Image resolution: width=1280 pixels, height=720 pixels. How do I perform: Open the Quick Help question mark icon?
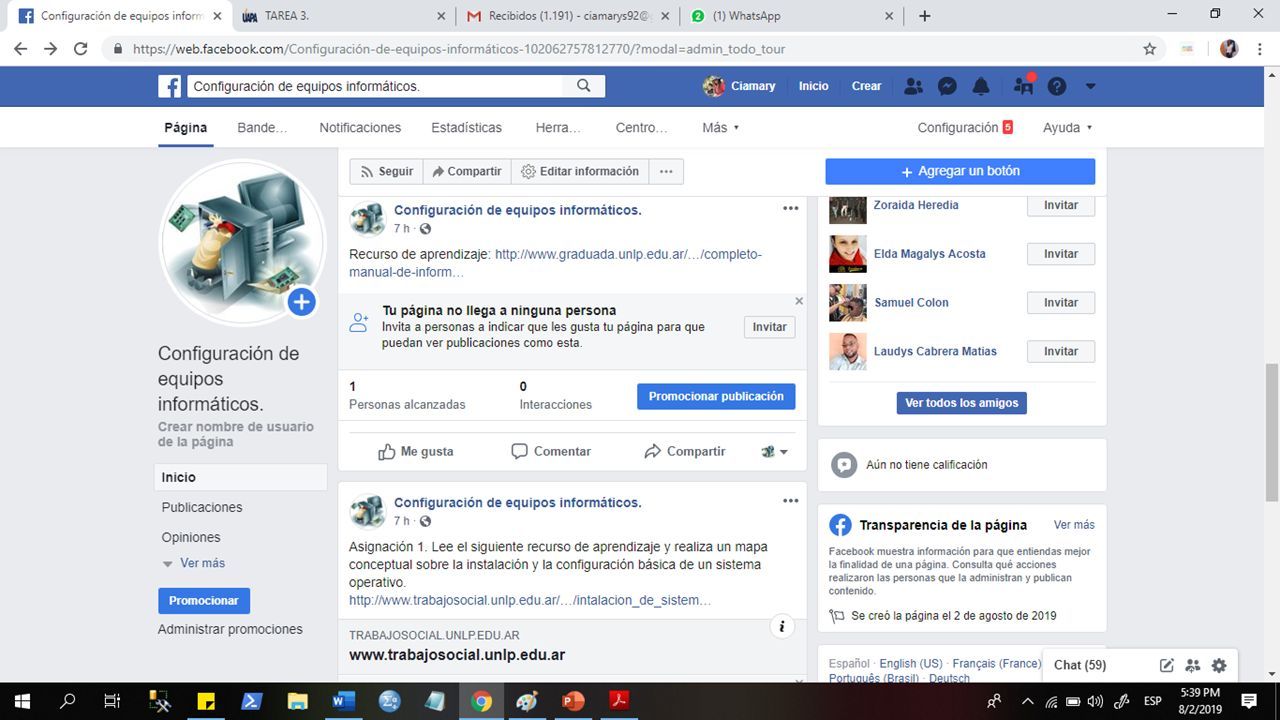click(1057, 86)
